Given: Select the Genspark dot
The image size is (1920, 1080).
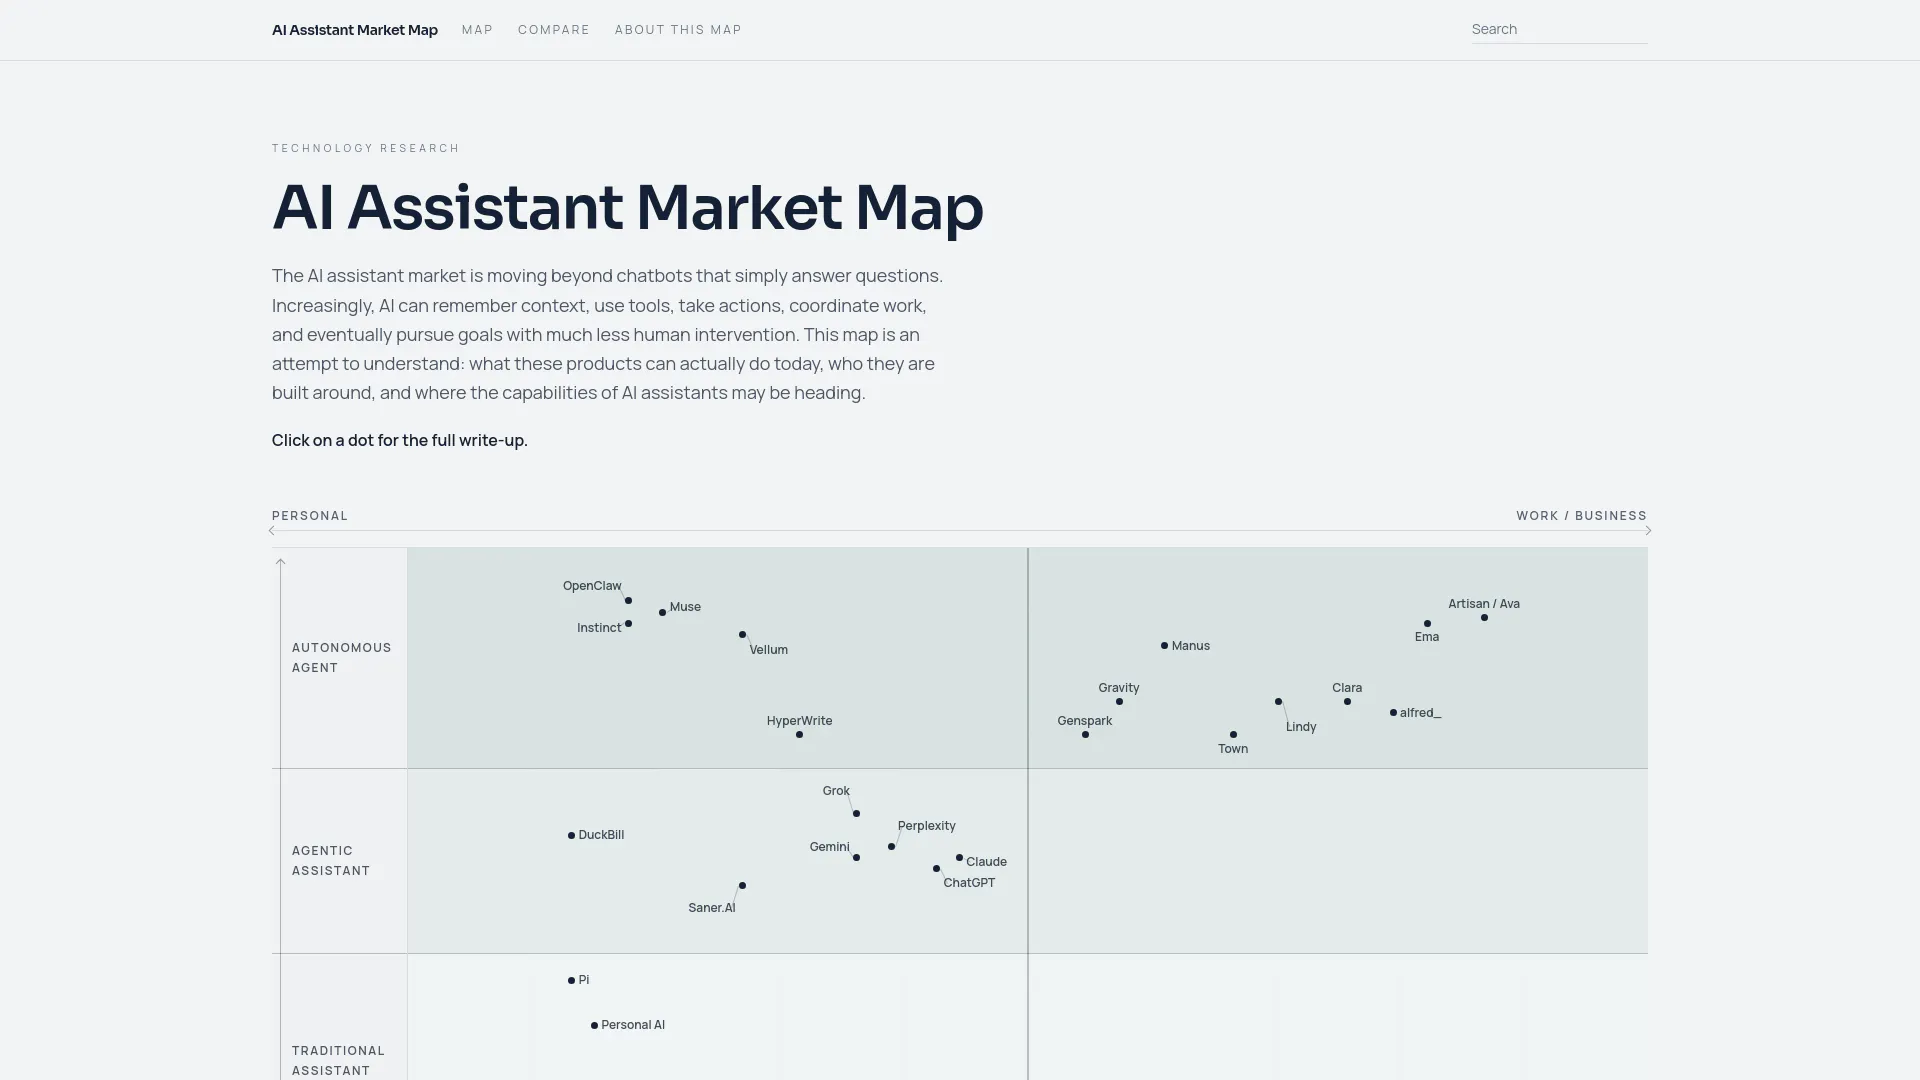Looking at the screenshot, I should click(x=1085, y=735).
